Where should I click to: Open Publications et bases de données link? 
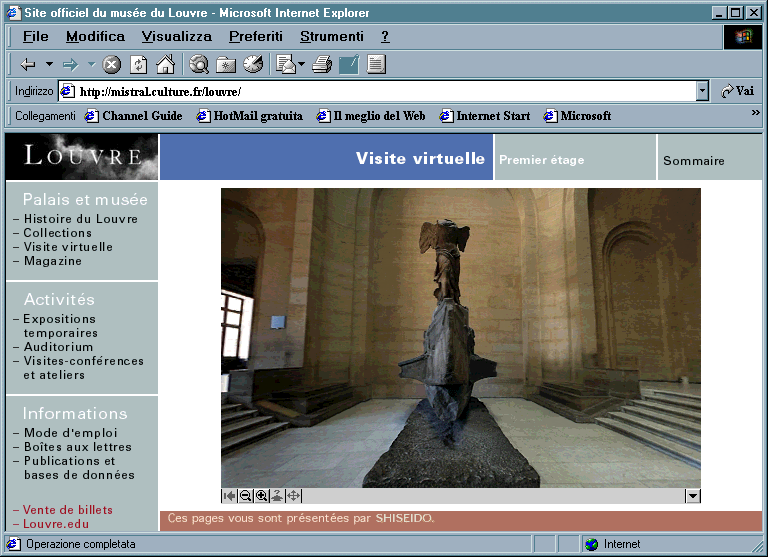[x=79, y=468]
